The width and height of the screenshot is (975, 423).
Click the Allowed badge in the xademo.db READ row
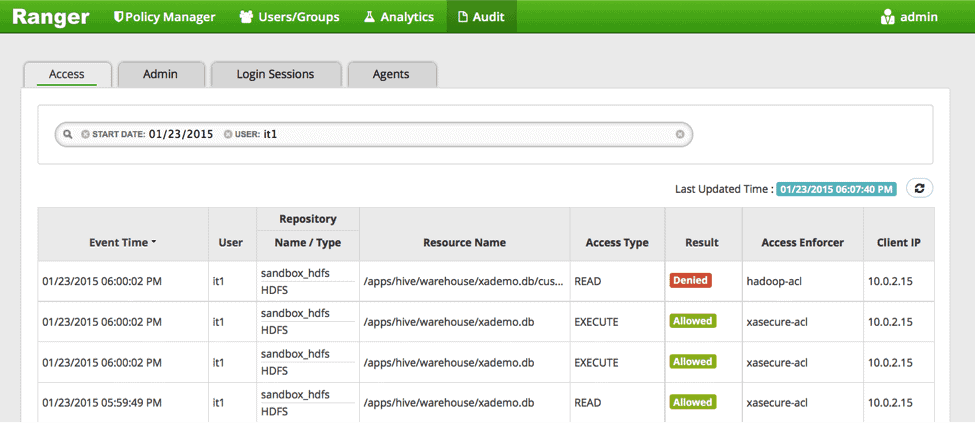click(x=693, y=402)
